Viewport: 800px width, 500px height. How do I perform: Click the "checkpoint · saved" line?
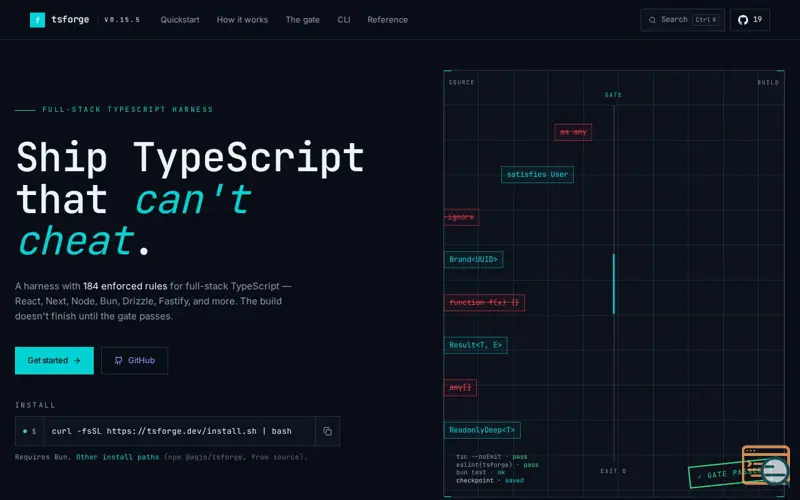[x=490, y=481]
